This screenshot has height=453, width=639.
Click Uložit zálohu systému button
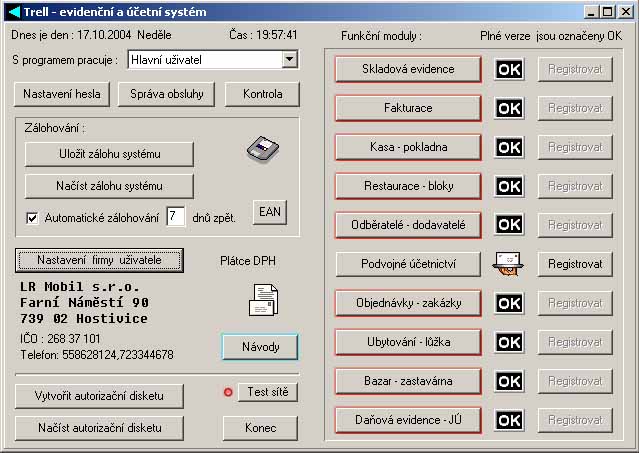[109, 154]
